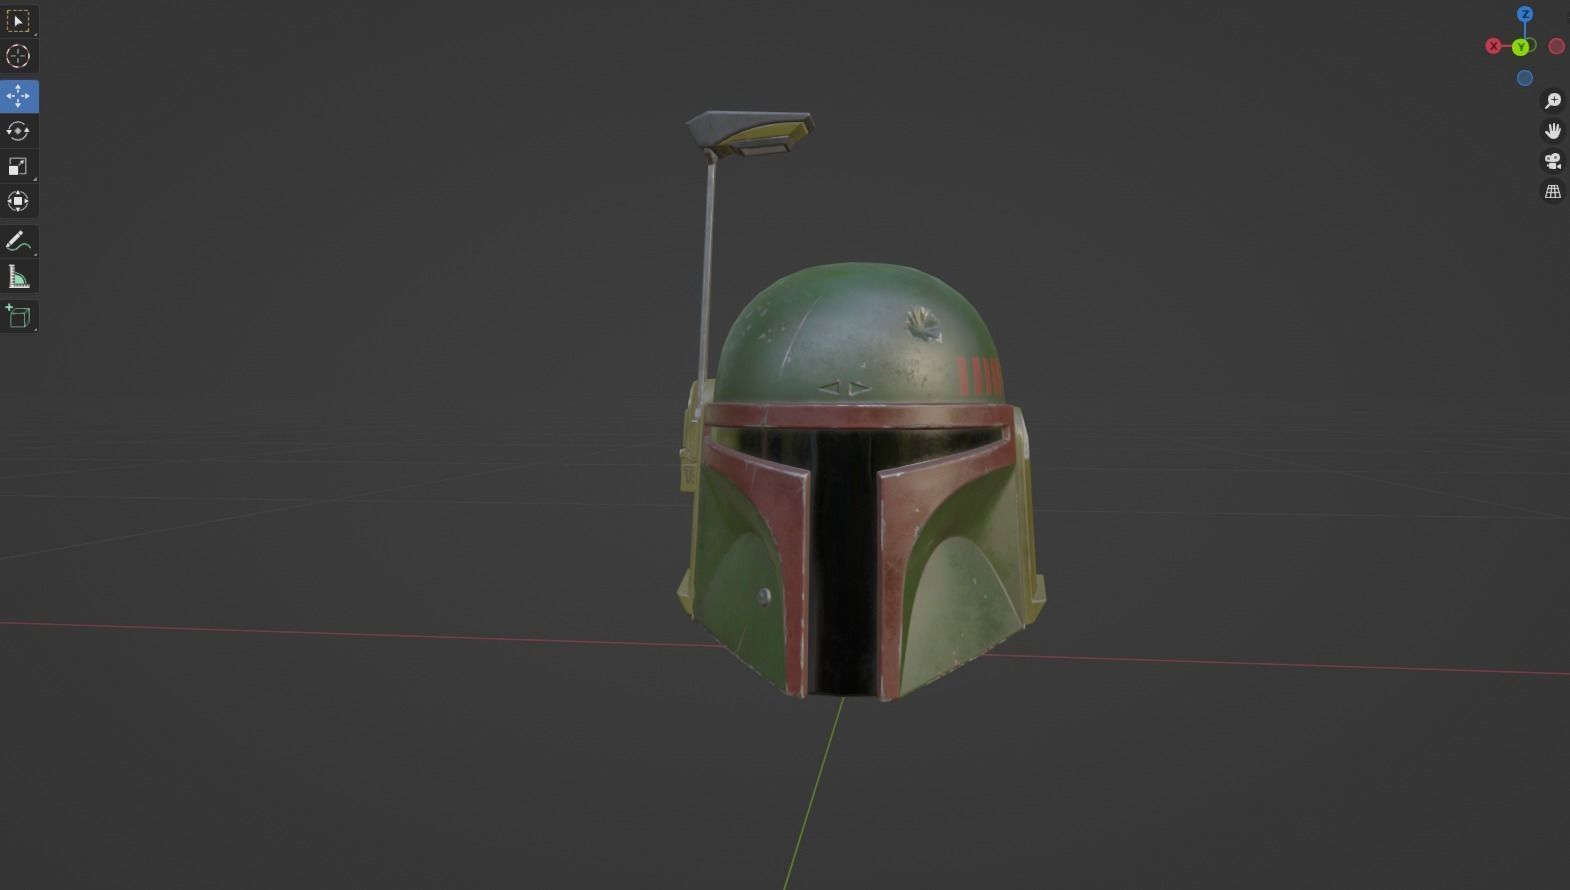
Task: Click the Z axis on navigation gizmo
Action: pyautogui.click(x=1525, y=14)
